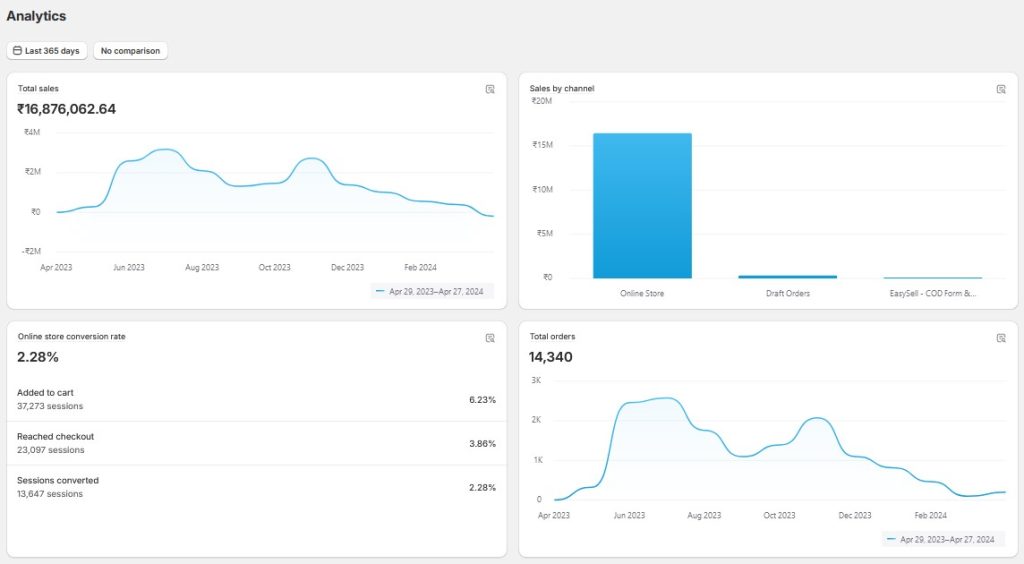Image resolution: width=1024 pixels, height=564 pixels.
Task: Click the ₹16,876,062.64 total sales amount
Action: click(x=67, y=109)
